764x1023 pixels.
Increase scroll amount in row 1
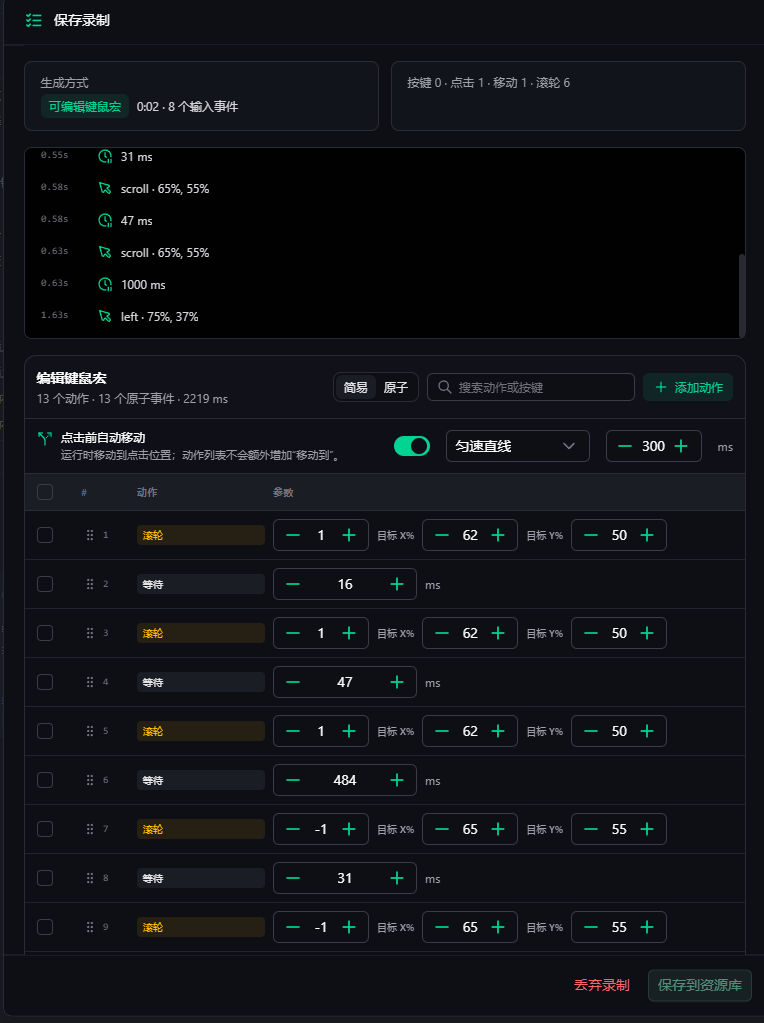(349, 535)
